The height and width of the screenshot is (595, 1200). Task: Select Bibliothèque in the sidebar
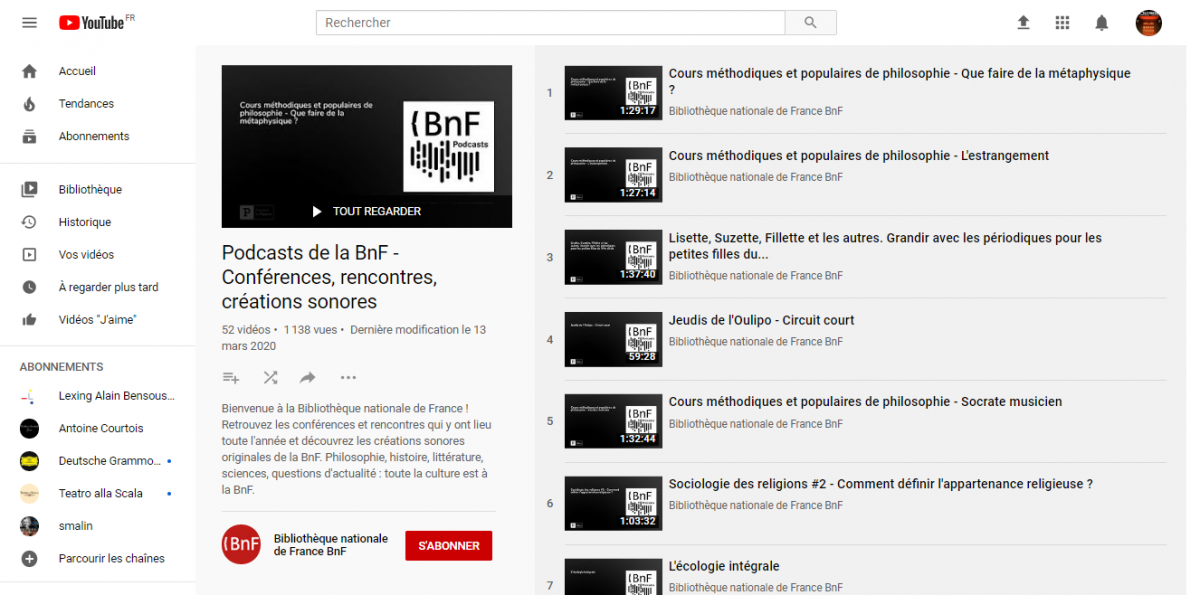90,189
